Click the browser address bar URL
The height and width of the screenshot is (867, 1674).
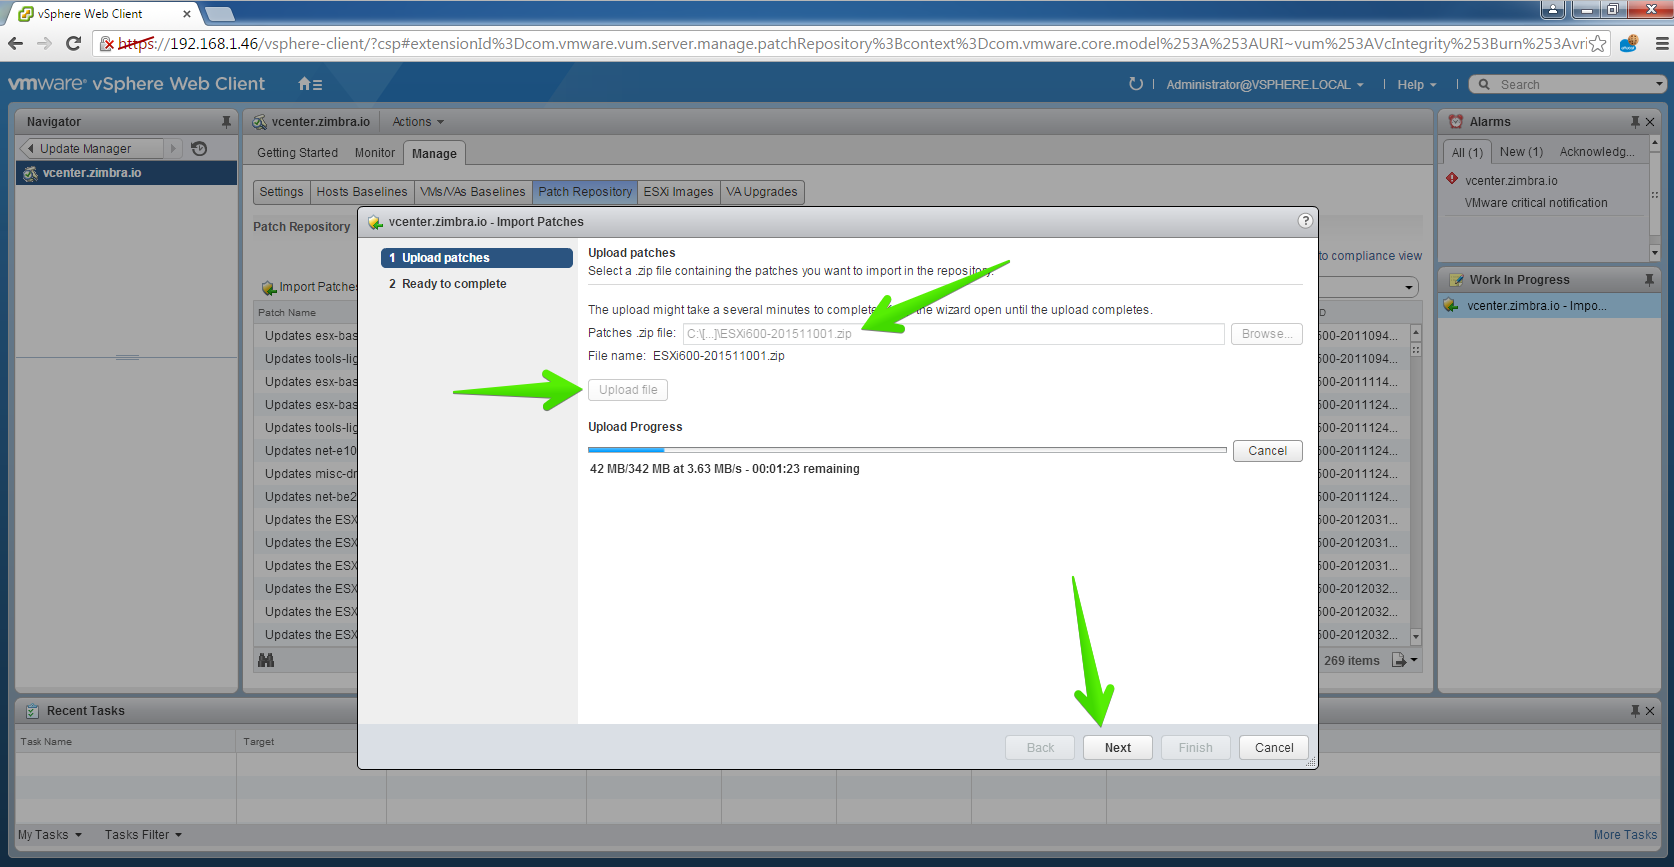click(x=850, y=44)
